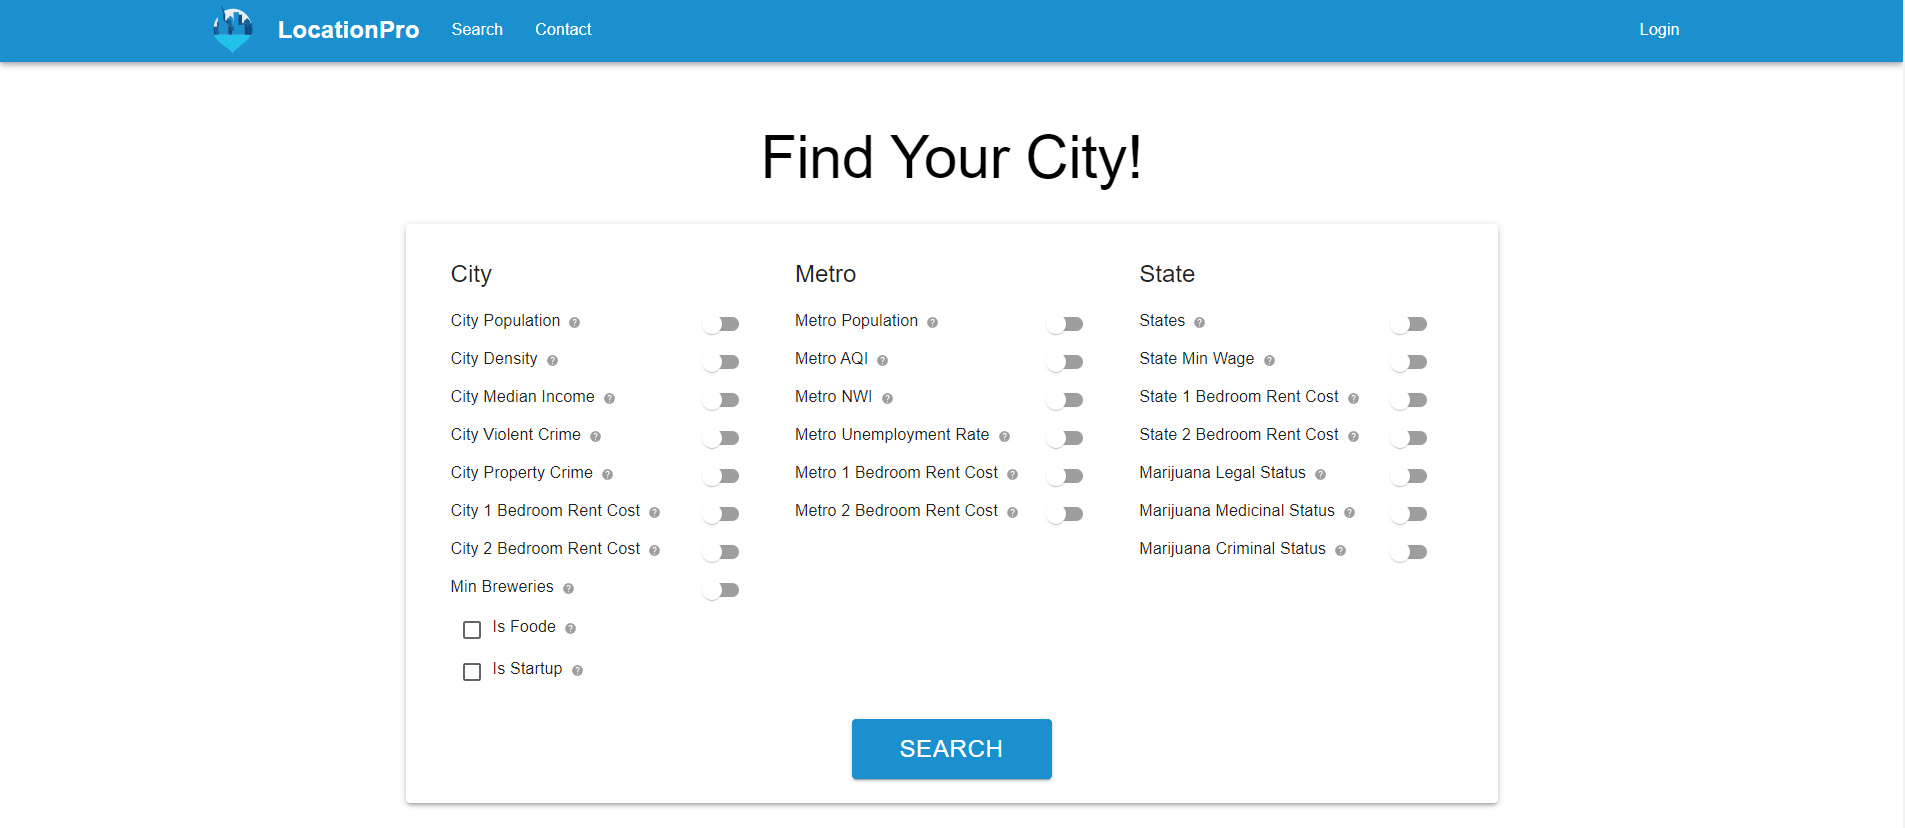Screen dimensions: 1905x828
Task: Click the help icon next to City Density
Action: (552, 360)
